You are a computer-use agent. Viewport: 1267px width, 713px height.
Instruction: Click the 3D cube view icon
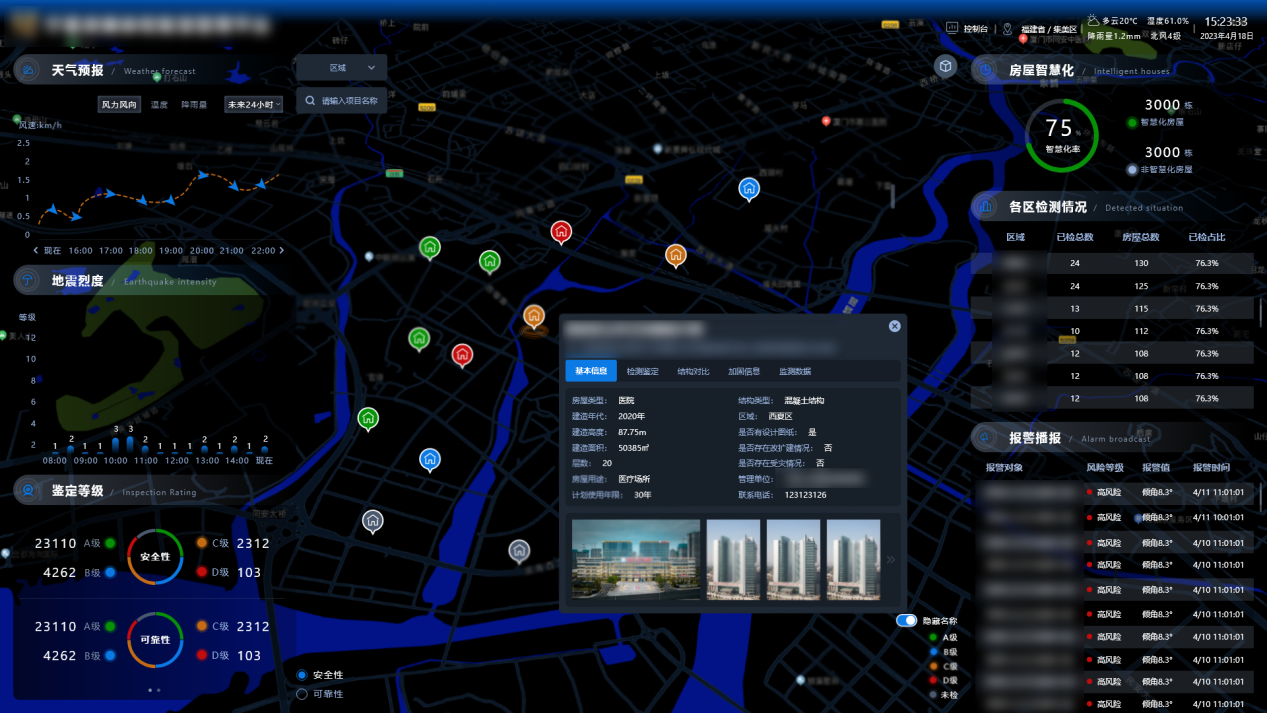point(945,66)
